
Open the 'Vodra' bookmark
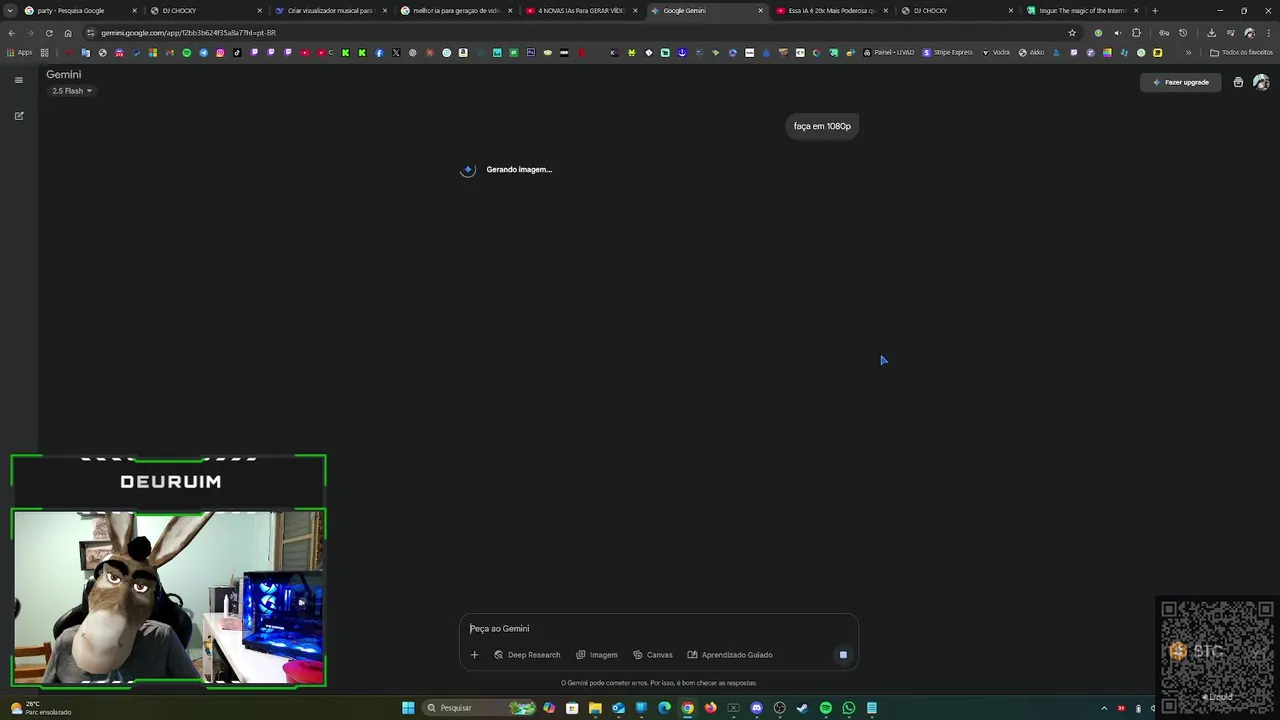coord(995,53)
